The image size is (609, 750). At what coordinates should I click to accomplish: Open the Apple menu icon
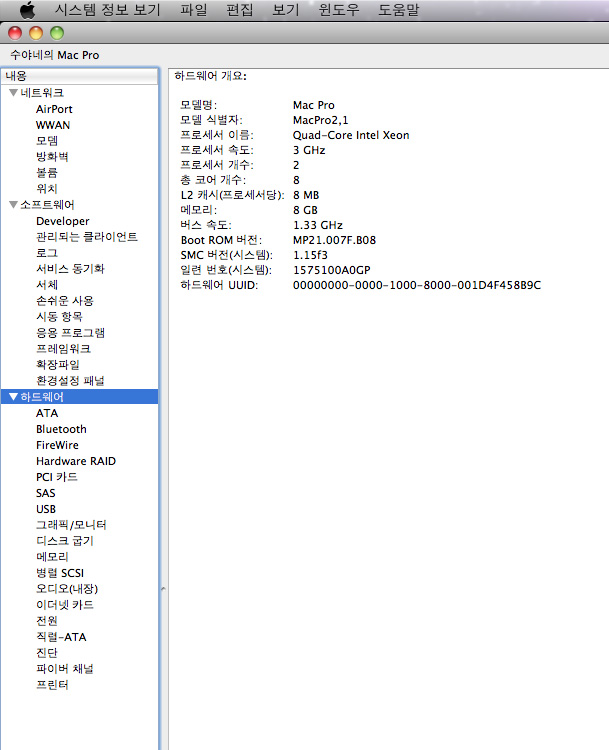pyautogui.click(x=27, y=10)
